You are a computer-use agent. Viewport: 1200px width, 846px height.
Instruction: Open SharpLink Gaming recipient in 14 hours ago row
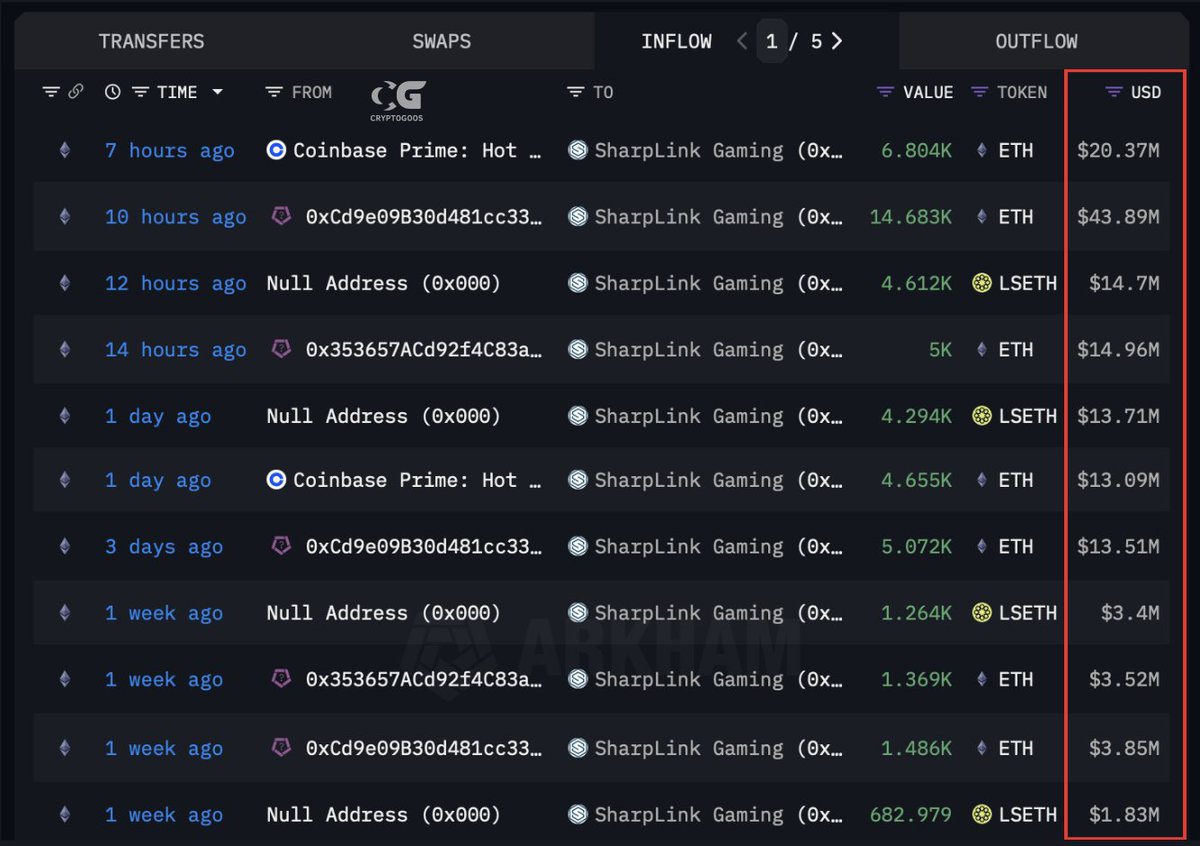(x=719, y=349)
